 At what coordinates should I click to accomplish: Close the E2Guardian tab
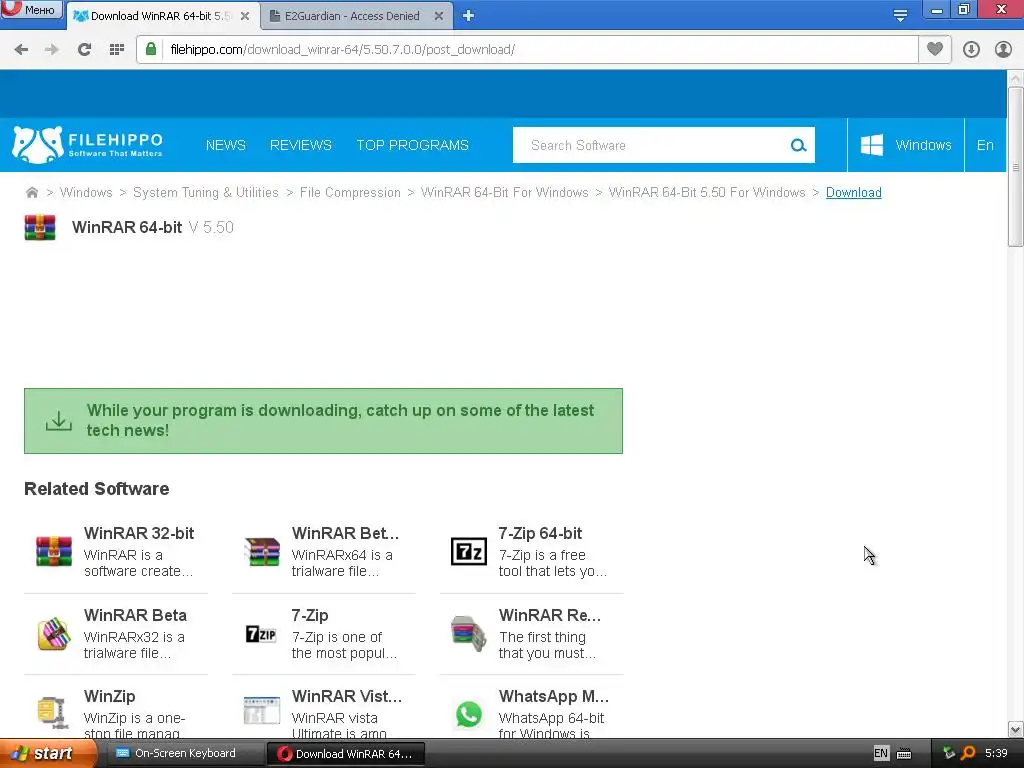click(439, 16)
